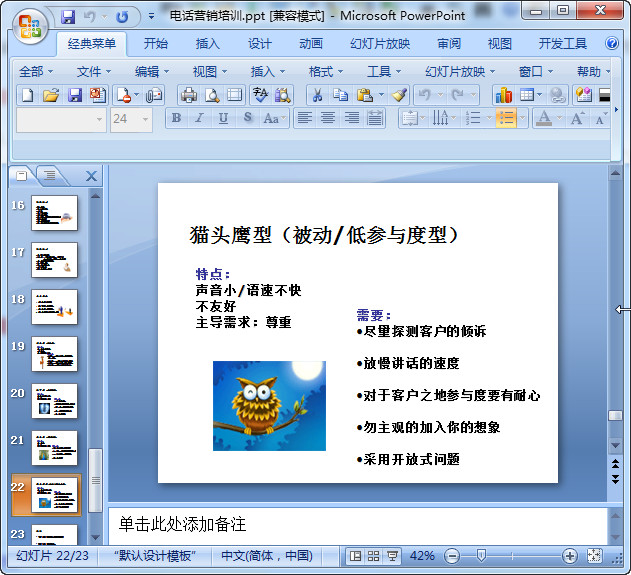
Task: Click the Help question mark icon
Action: click(612, 43)
